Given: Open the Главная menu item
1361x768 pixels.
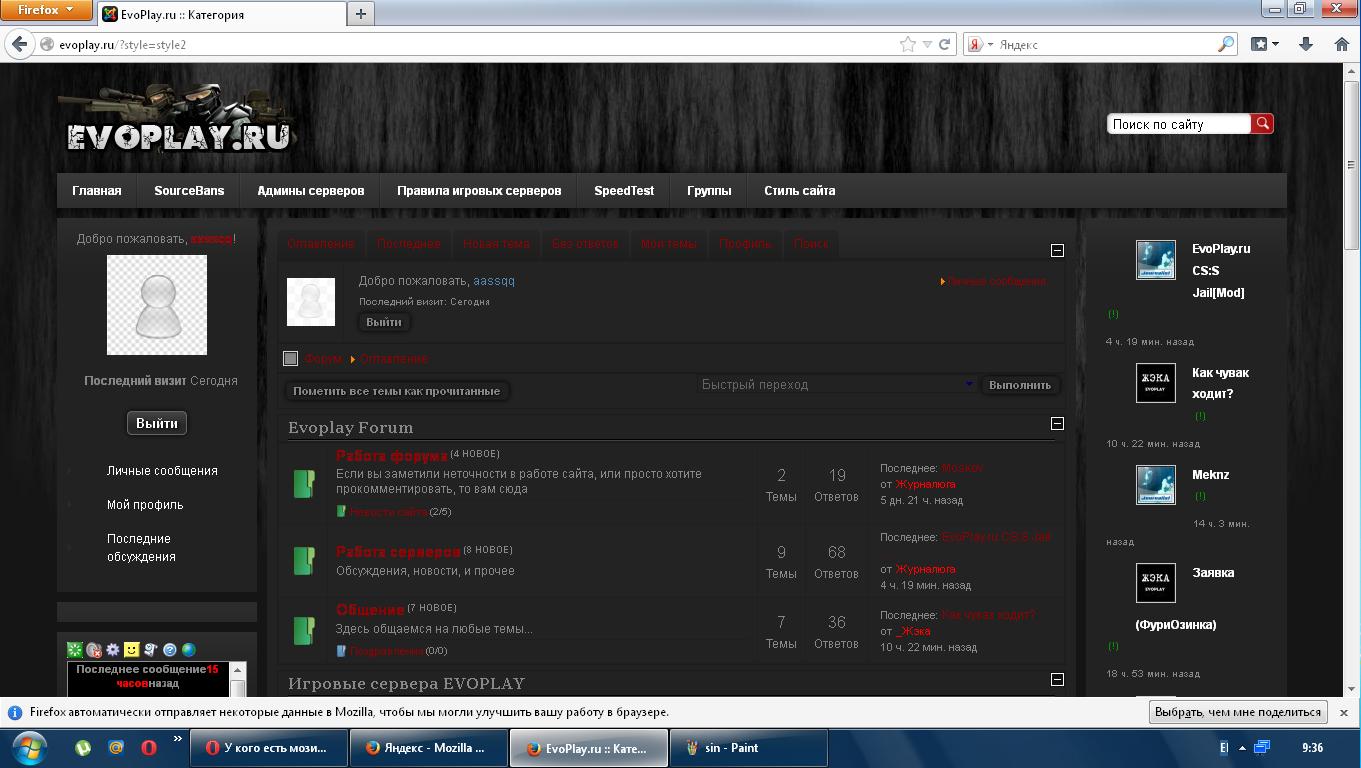Looking at the screenshot, I should [x=97, y=190].
